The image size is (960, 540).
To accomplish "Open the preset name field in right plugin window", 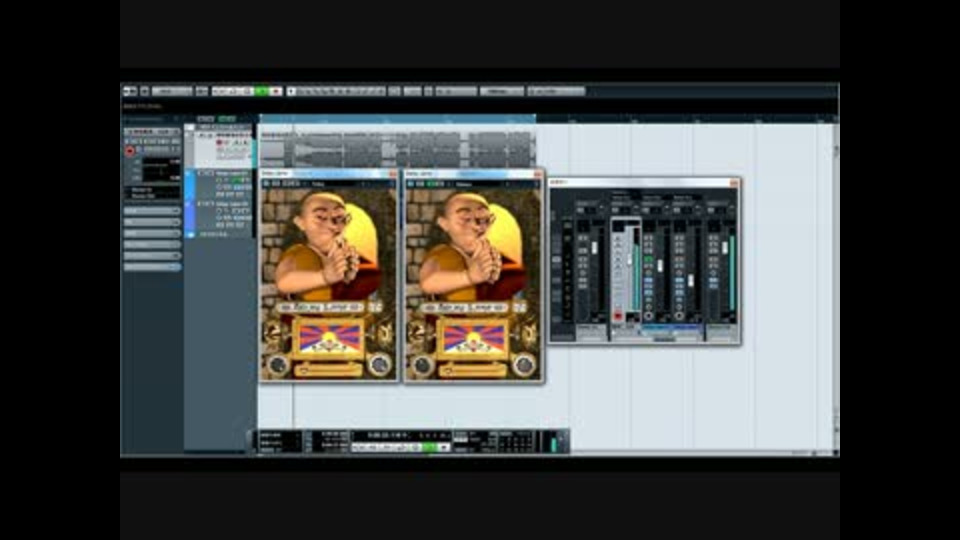I will pyautogui.click(x=467, y=307).
